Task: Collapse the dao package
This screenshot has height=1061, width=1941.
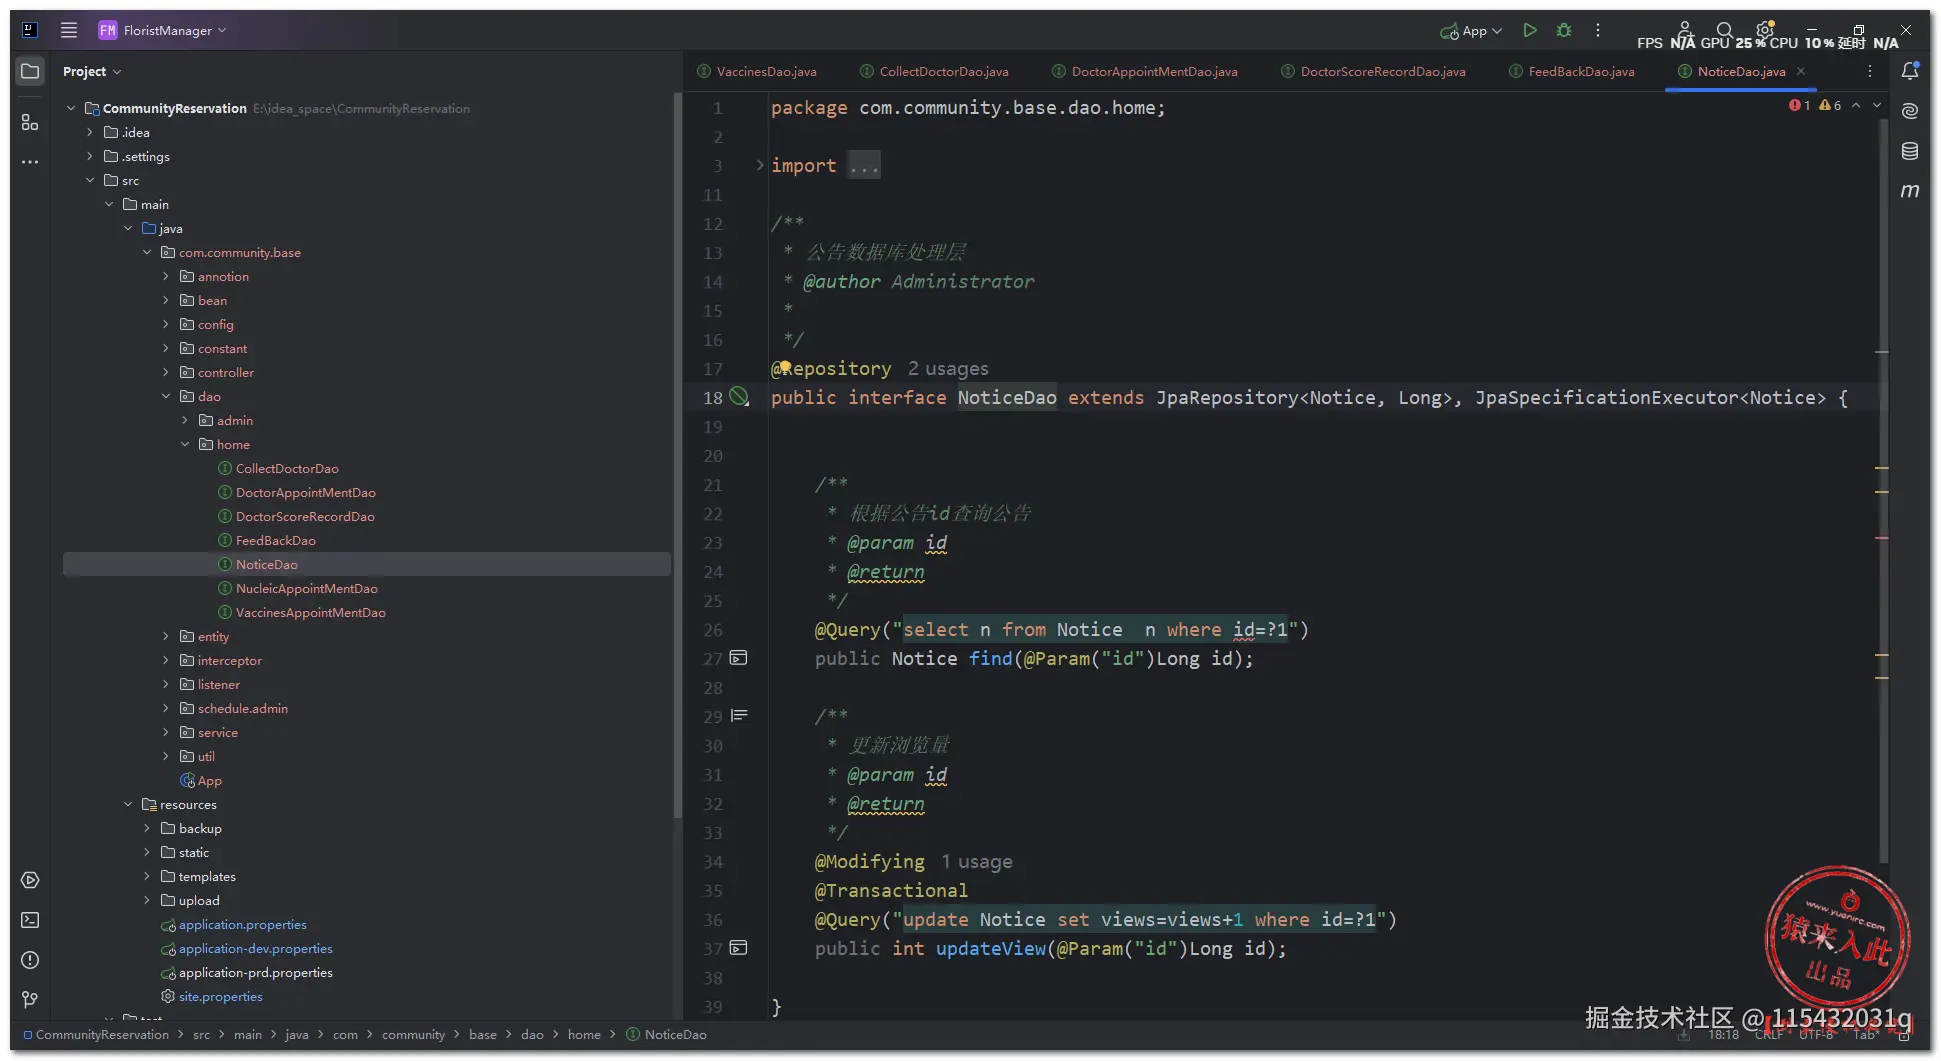Action: point(166,396)
